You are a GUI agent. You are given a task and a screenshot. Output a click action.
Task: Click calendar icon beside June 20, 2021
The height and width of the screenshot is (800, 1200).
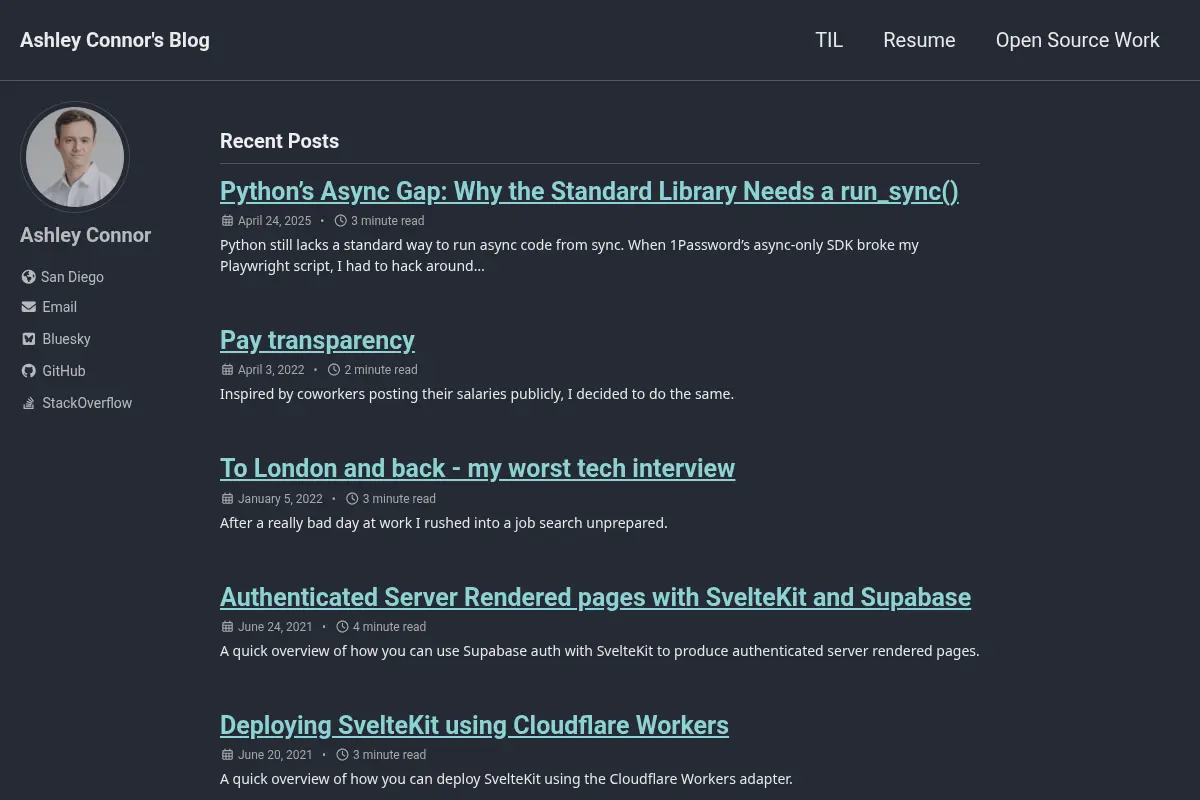[227, 755]
